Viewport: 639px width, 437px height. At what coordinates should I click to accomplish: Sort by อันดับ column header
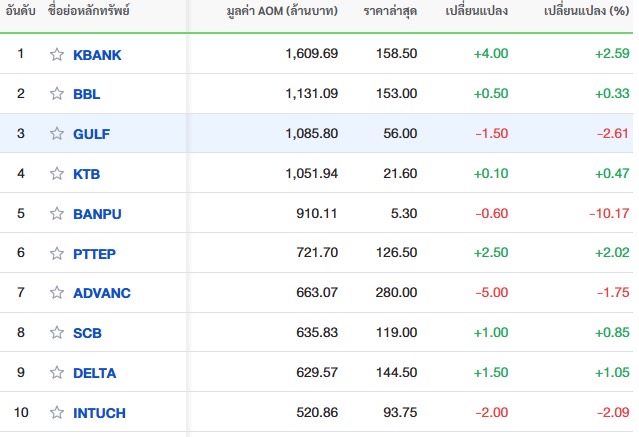[x=20, y=10]
